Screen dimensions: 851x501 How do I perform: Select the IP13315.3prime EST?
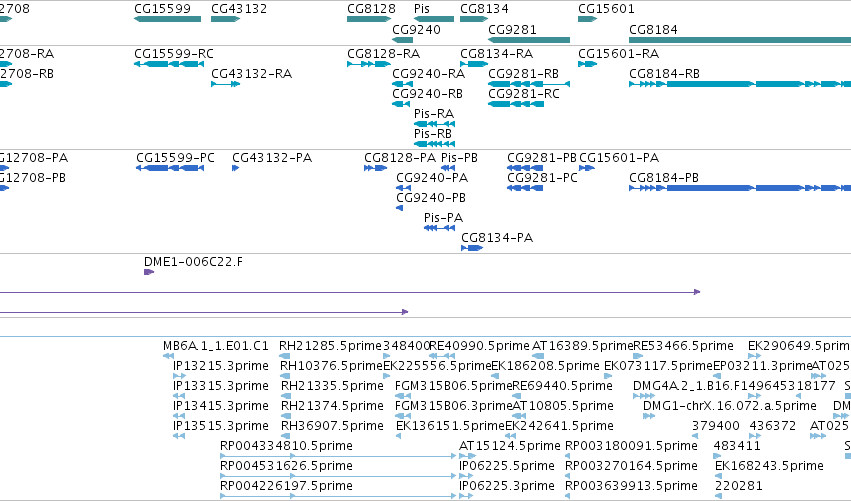tap(179, 396)
